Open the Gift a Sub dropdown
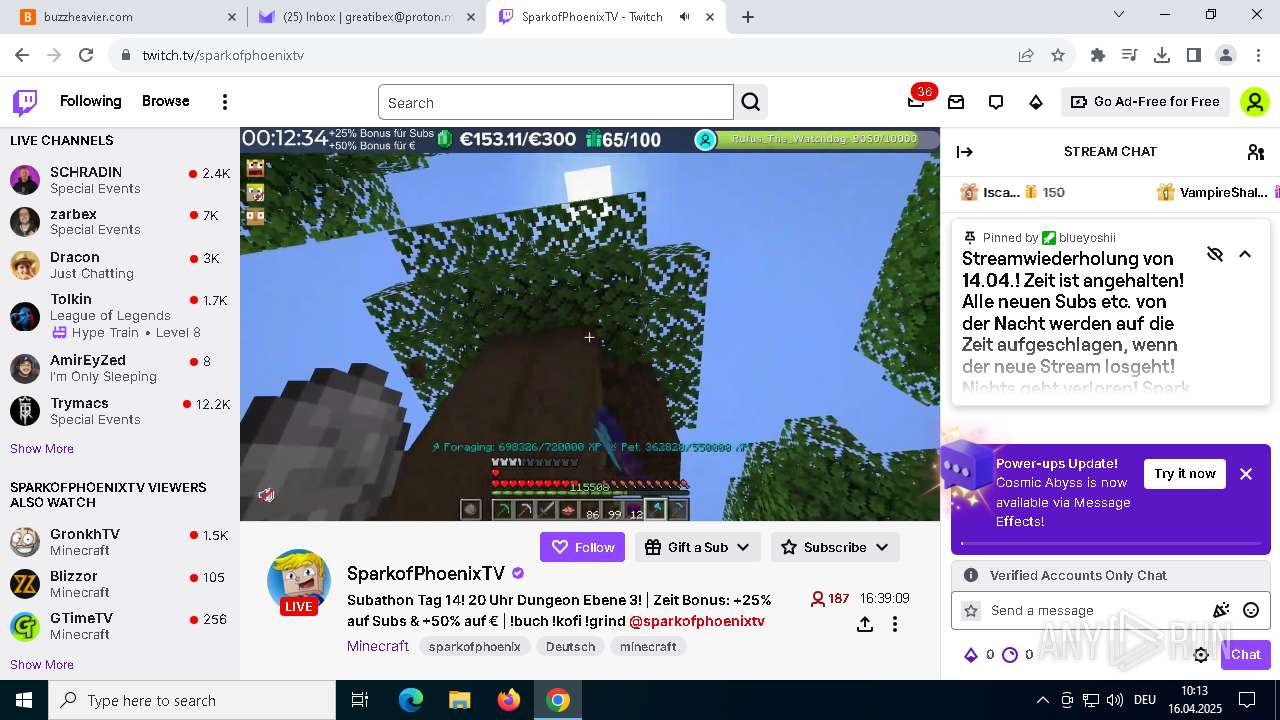Image resolution: width=1280 pixels, height=720 pixels. pos(698,547)
